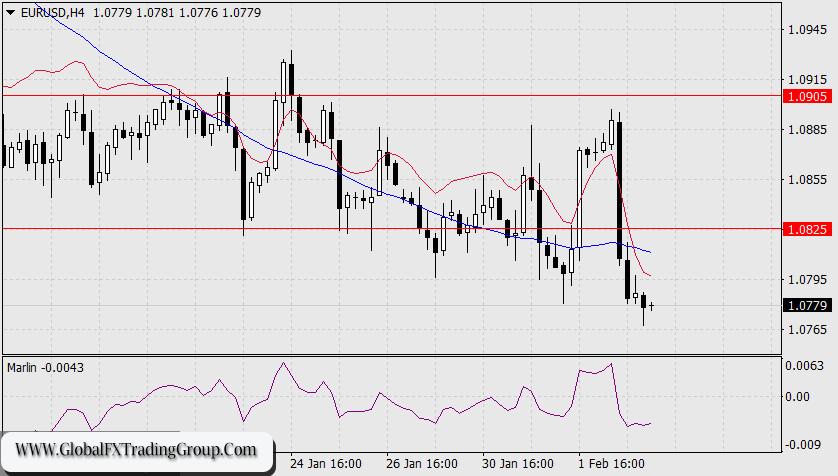Image resolution: width=838 pixels, height=476 pixels.
Task: Select the 1.0945 price scale value
Action: point(808,30)
